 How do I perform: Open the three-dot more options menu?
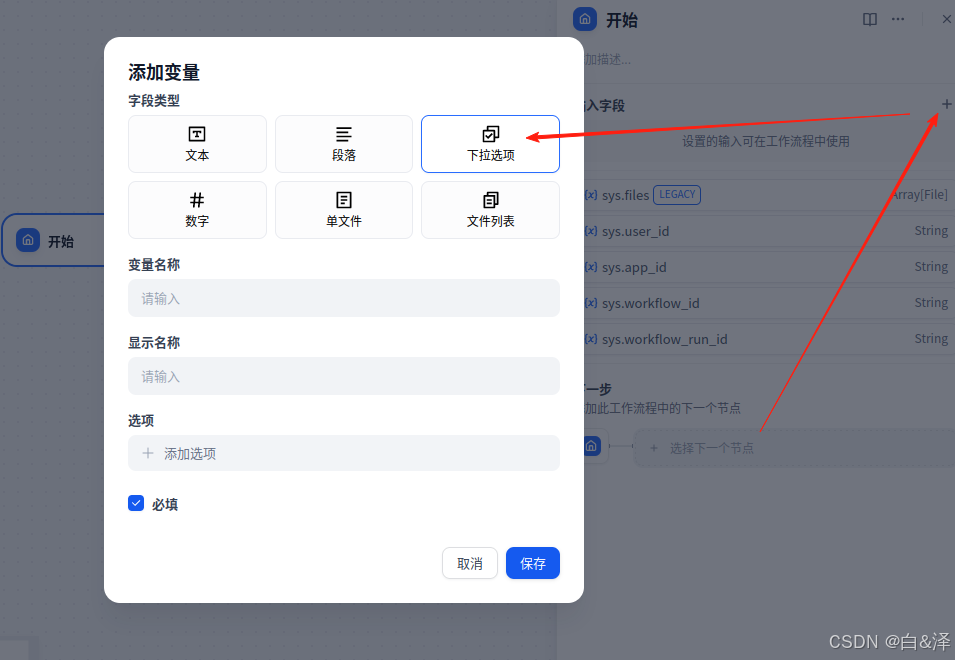pyautogui.click(x=898, y=19)
